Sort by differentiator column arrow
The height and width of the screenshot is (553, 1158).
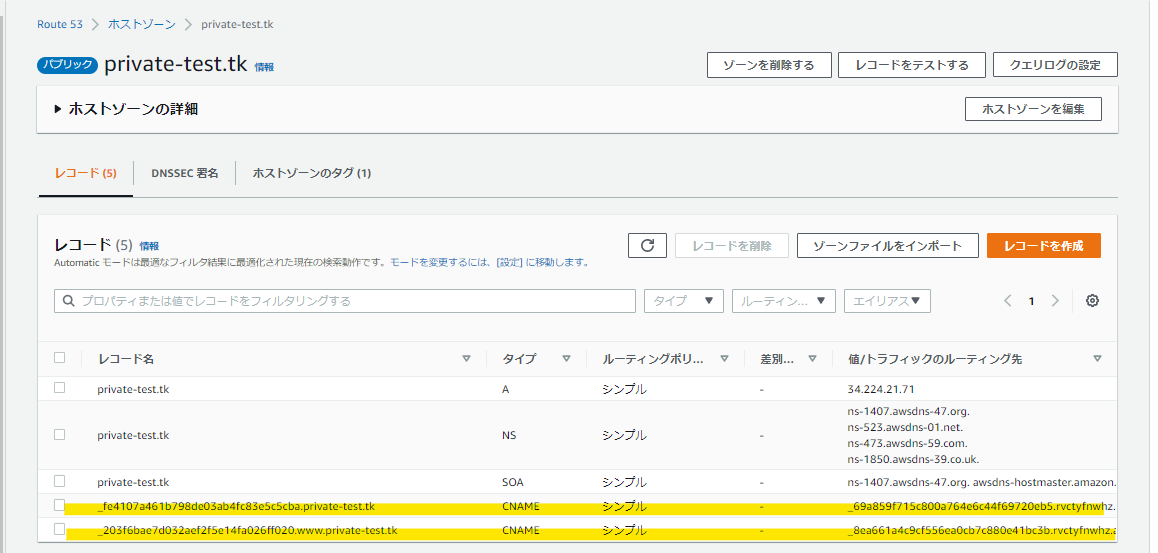812,359
